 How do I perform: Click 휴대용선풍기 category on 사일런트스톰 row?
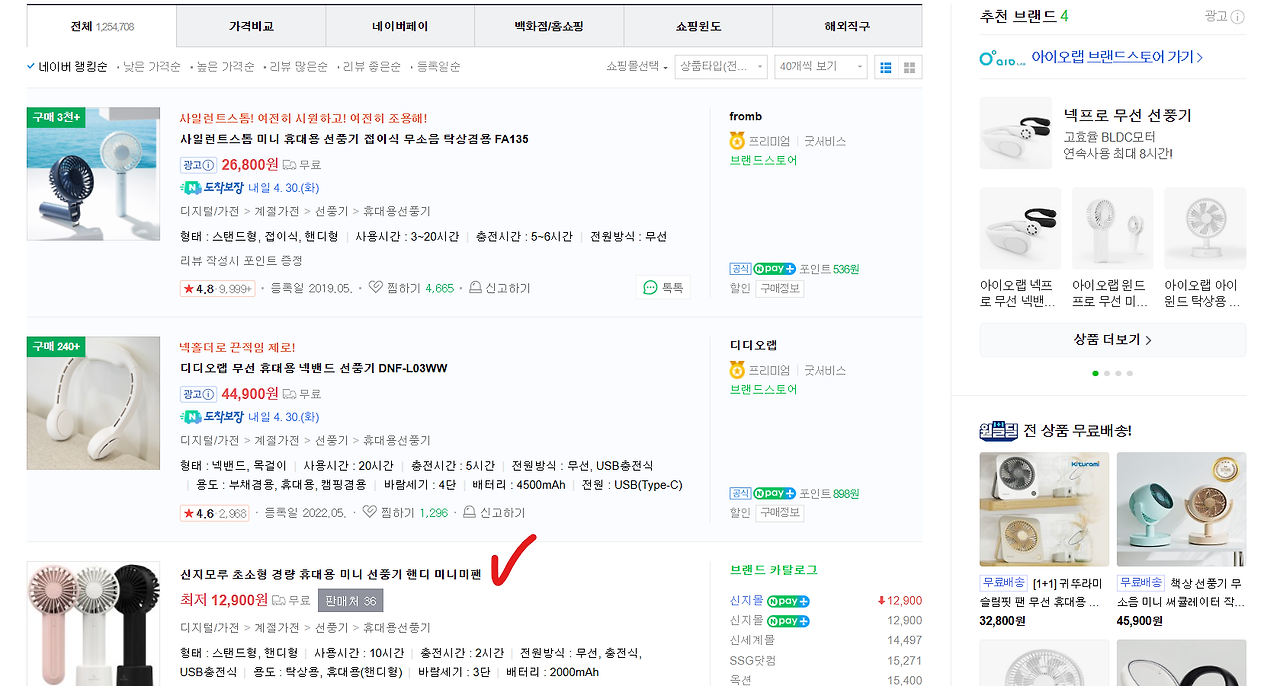click(397, 211)
